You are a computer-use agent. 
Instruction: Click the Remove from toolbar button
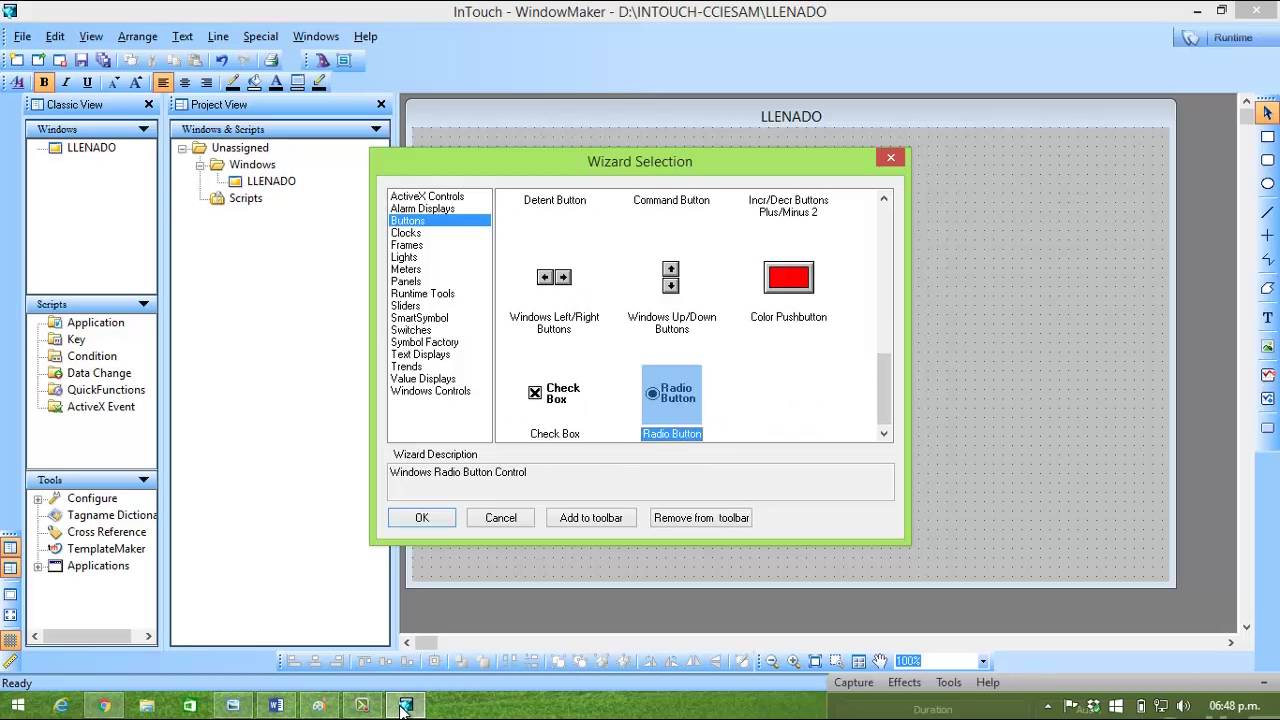click(702, 518)
